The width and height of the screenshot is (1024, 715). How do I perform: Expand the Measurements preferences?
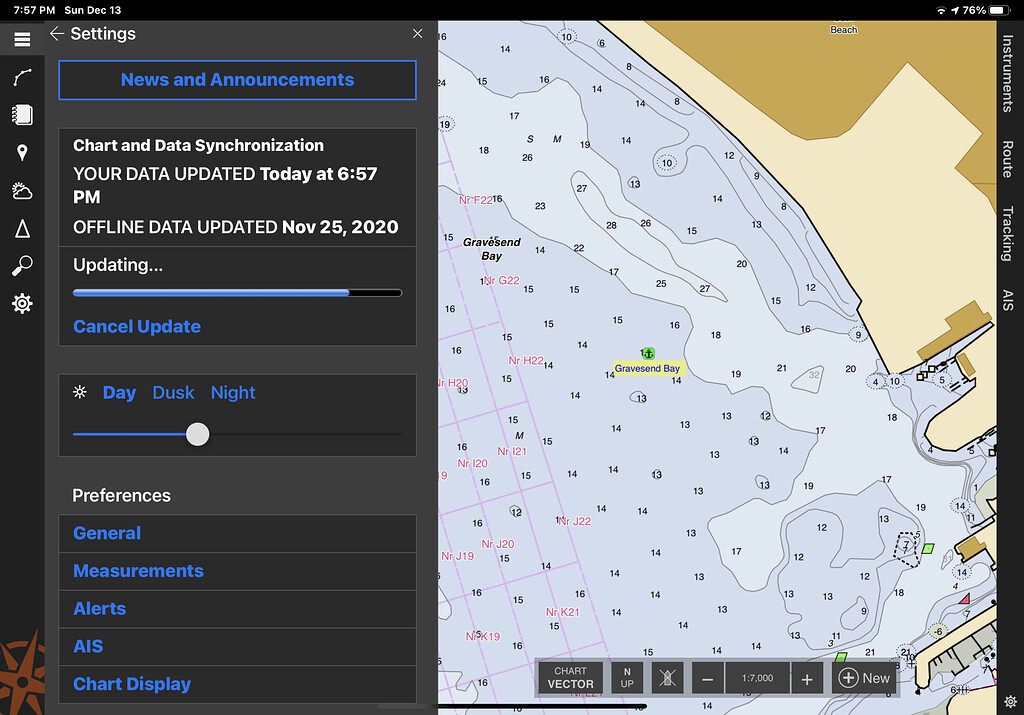tap(138, 571)
